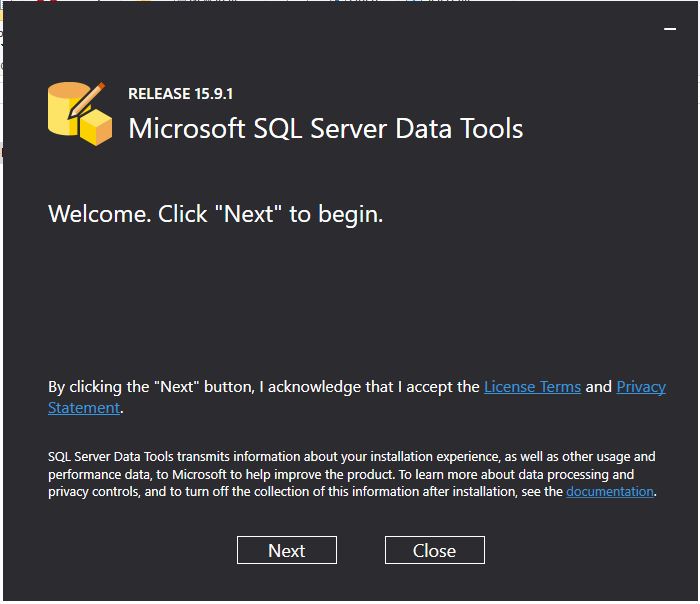Click the Close button in the installer
This screenshot has height=604, width=700.
(434, 550)
